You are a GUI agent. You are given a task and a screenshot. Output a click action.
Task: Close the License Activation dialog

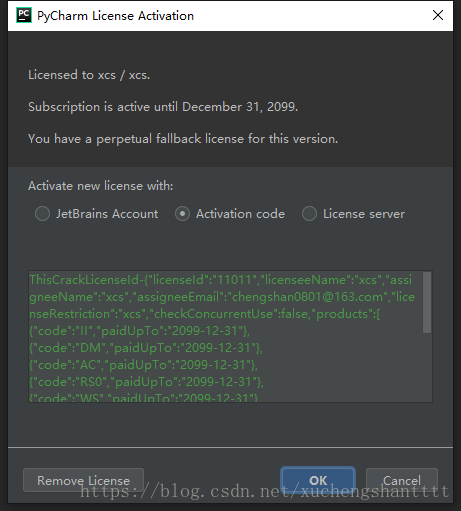pyautogui.click(x=438, y=15)
